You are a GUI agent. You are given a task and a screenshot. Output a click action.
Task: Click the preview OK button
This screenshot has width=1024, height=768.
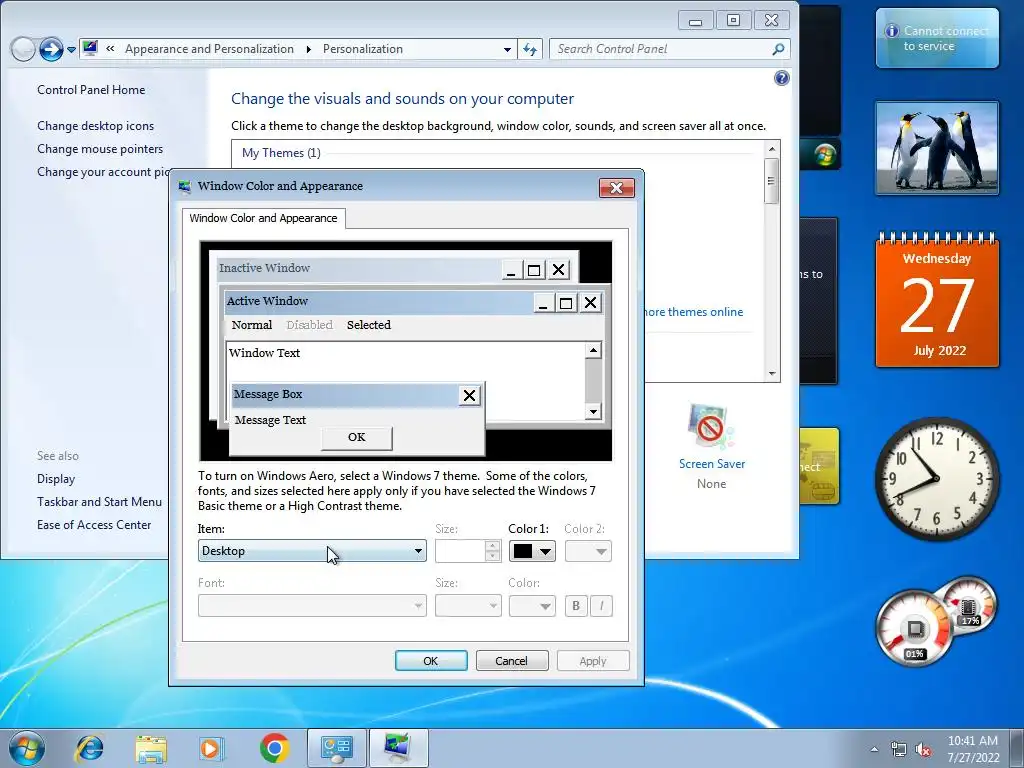357,438
